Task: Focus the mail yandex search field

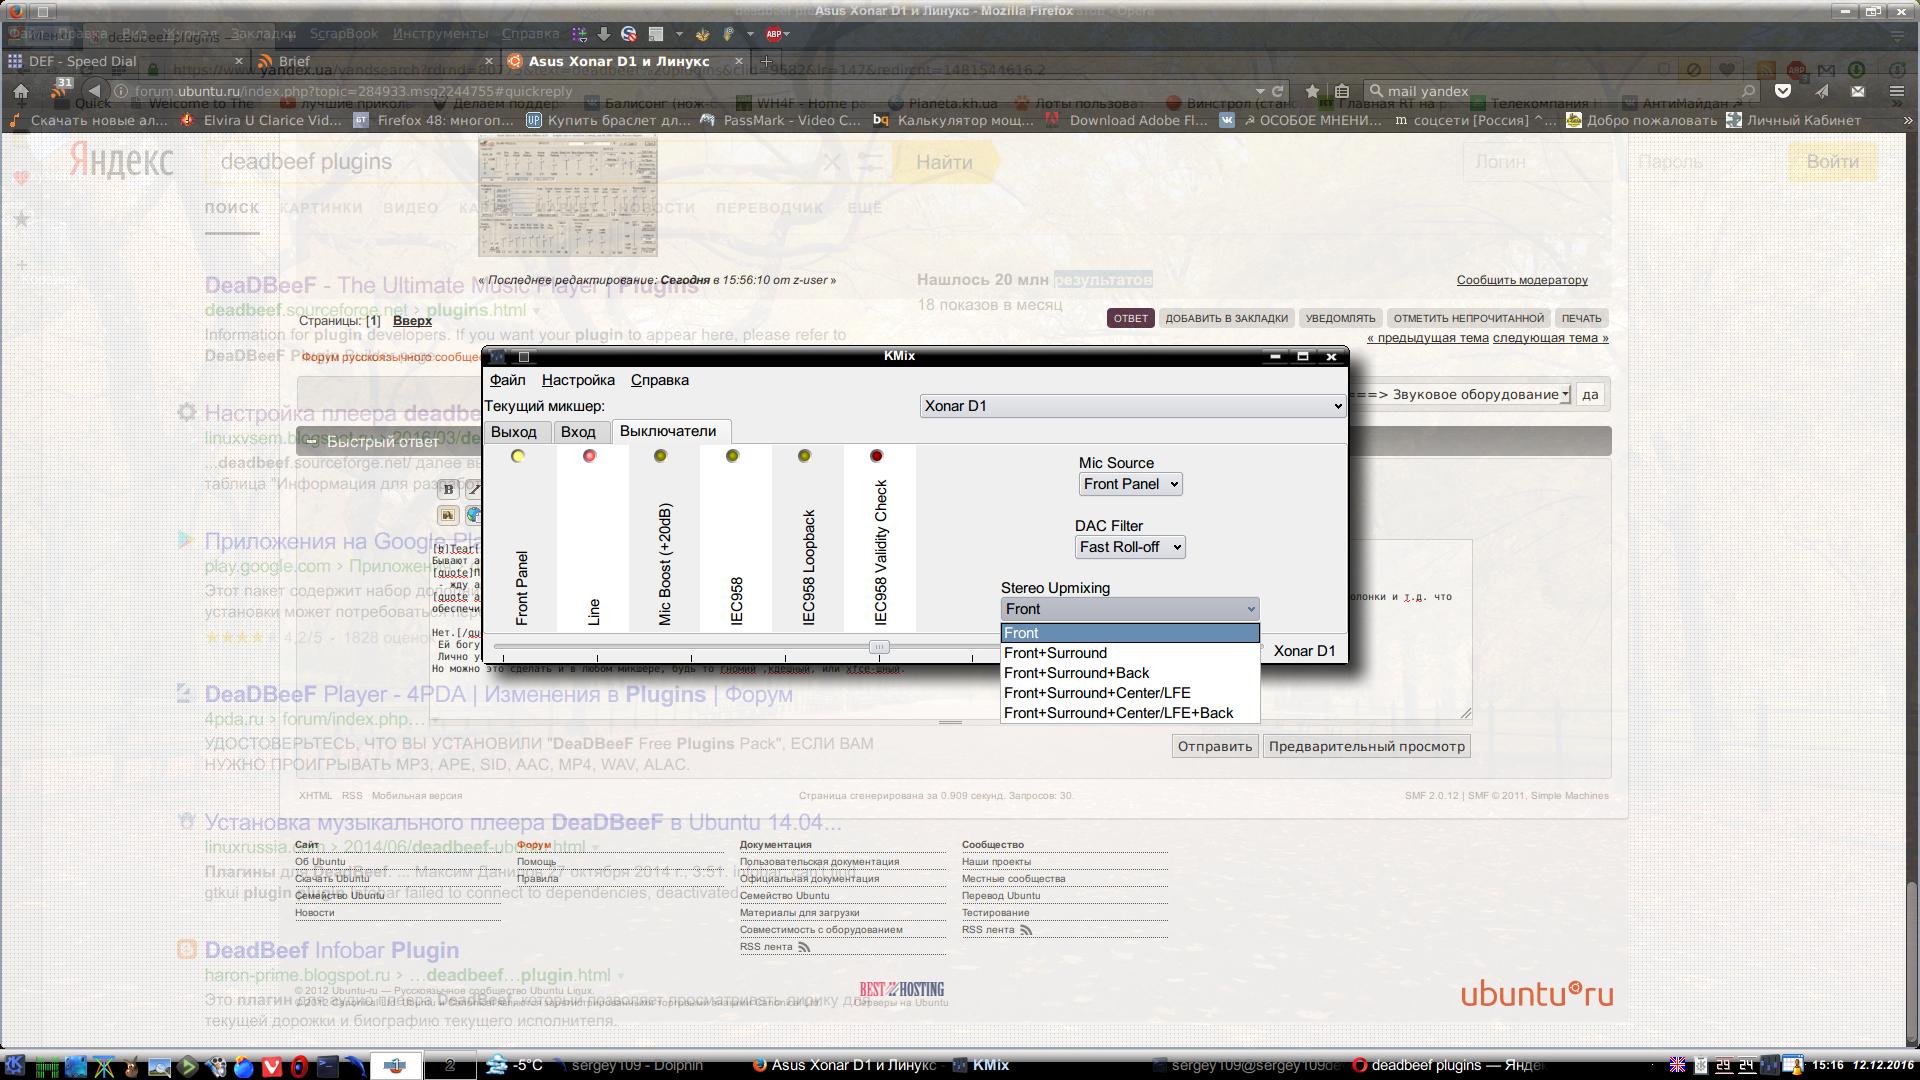Action: pos(1560,91)
